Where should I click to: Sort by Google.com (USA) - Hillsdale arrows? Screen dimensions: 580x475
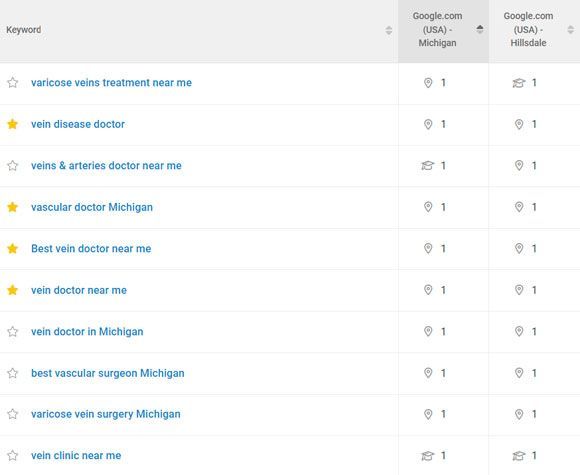pyautogui.click(x=571, y=29)
